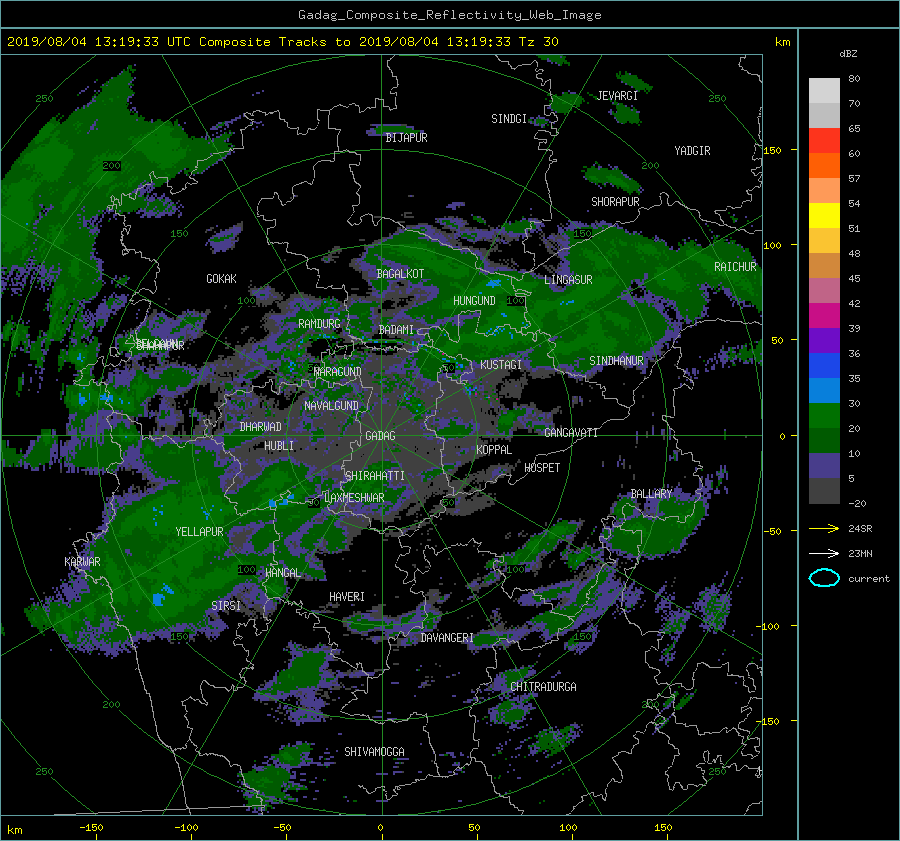The height and width of the screenshot is (841, 900).
Task: Click the YELLAPUR city label
Action: point(199,532)
